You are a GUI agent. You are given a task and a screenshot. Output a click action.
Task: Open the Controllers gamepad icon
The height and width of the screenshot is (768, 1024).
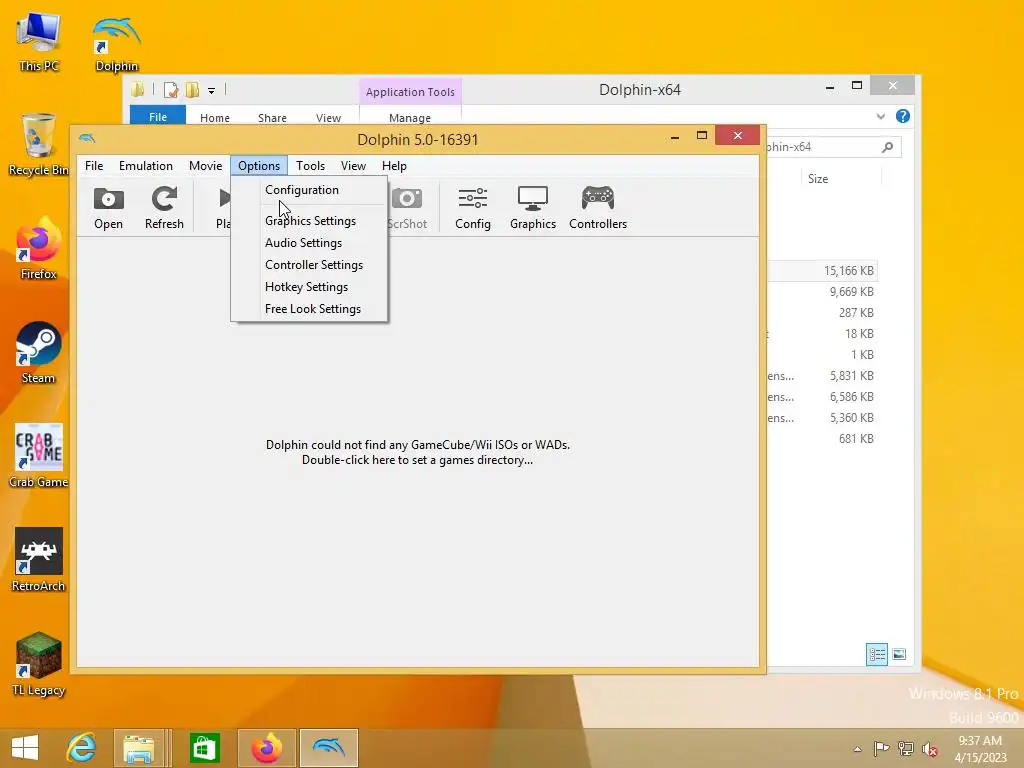click(598, 208)
